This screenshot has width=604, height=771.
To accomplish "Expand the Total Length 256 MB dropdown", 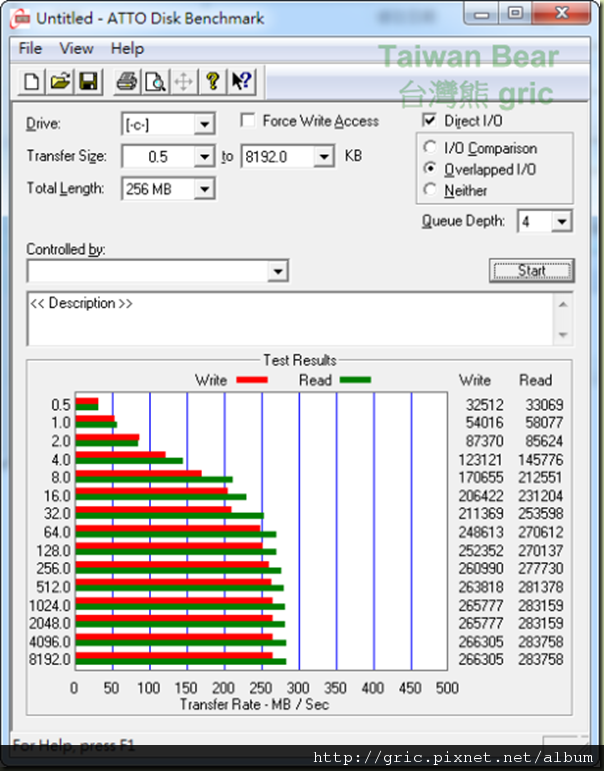I will 204,189.
